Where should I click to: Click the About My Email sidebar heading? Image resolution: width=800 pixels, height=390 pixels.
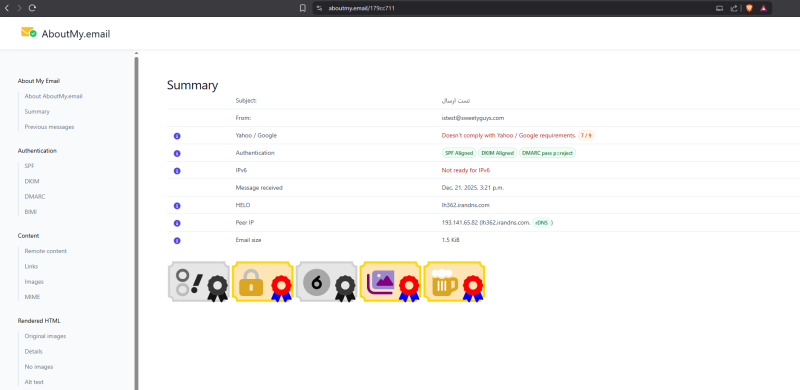point(39,81)
